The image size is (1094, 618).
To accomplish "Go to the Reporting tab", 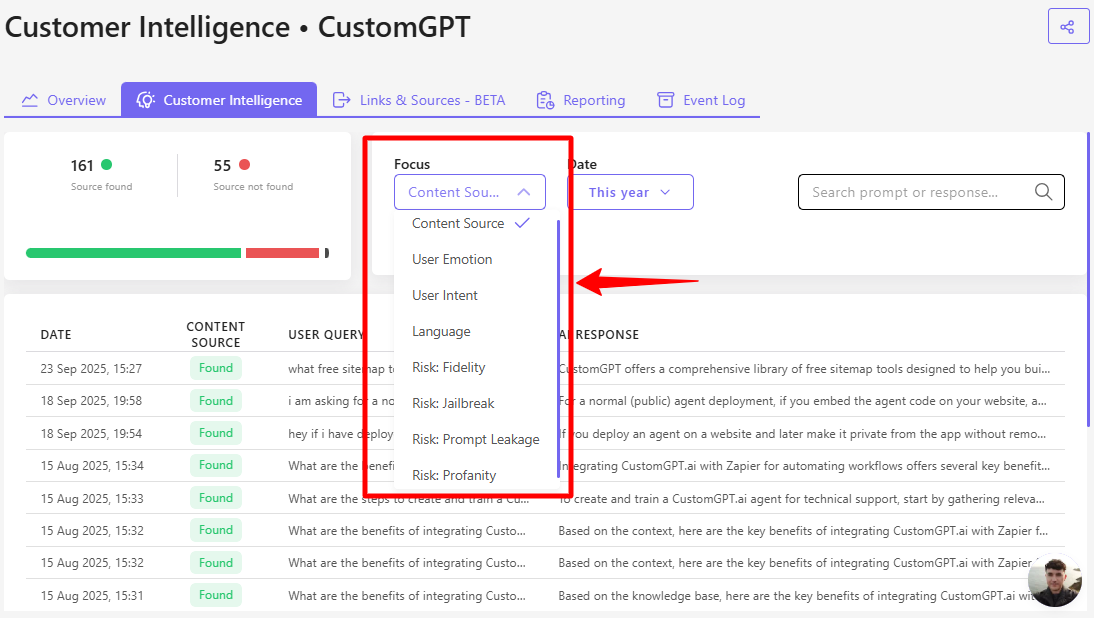I will click(x=580, y=100).
